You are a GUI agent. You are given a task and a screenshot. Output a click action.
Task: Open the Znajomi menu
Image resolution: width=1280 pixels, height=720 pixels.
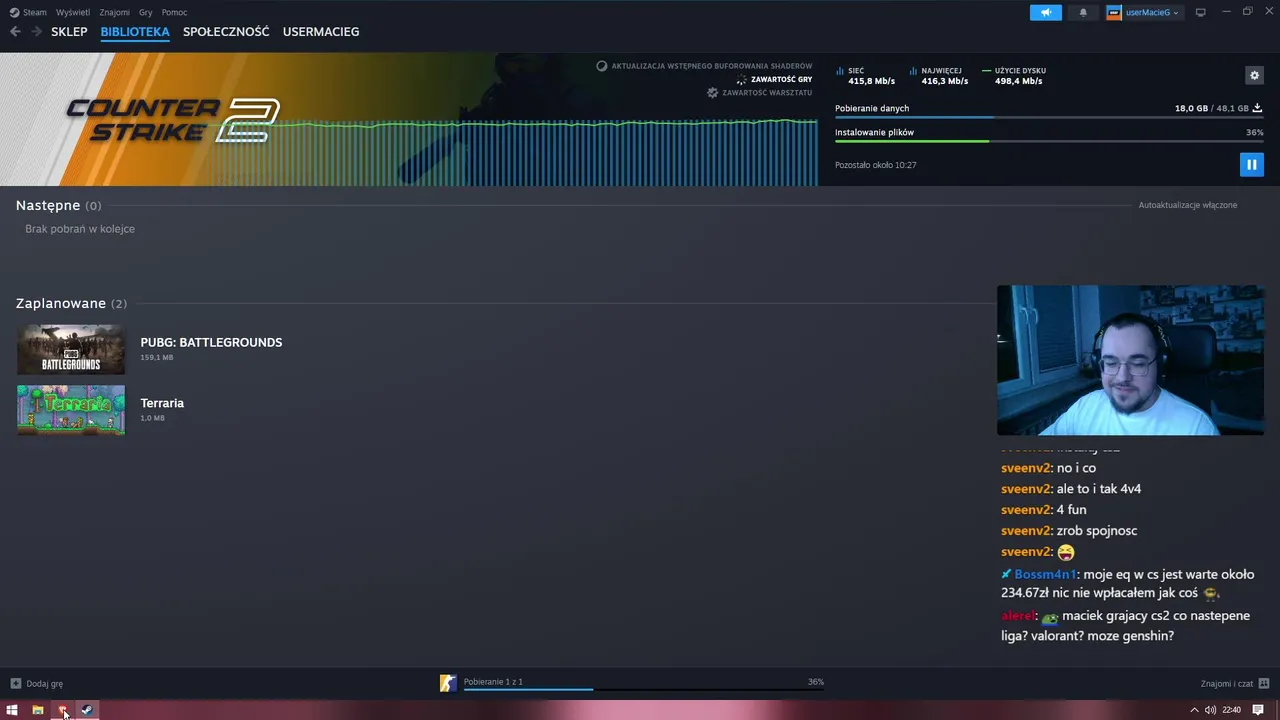(x=115, y=12)
